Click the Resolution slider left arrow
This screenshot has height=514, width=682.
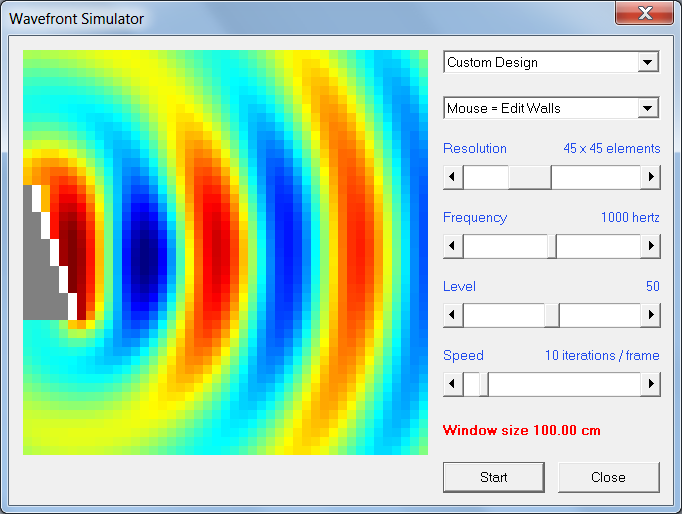[453, 177]
